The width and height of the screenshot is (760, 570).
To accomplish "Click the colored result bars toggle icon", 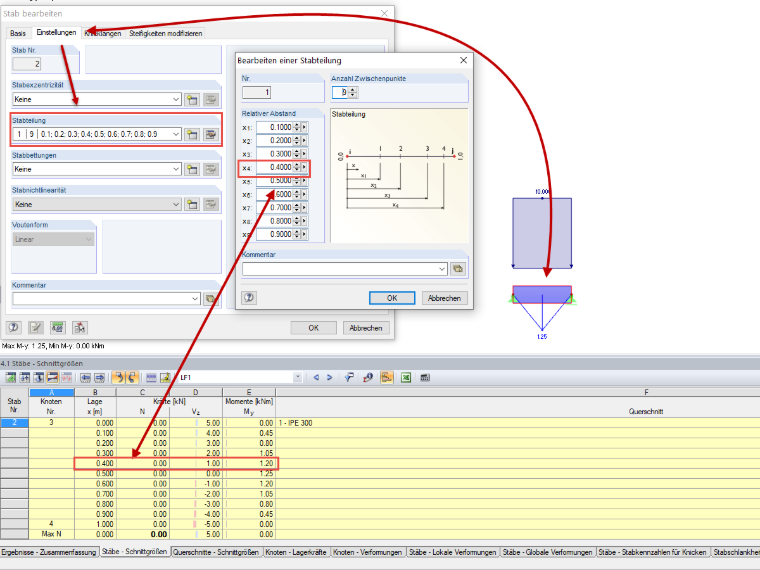I will click(x=387, y=378).
